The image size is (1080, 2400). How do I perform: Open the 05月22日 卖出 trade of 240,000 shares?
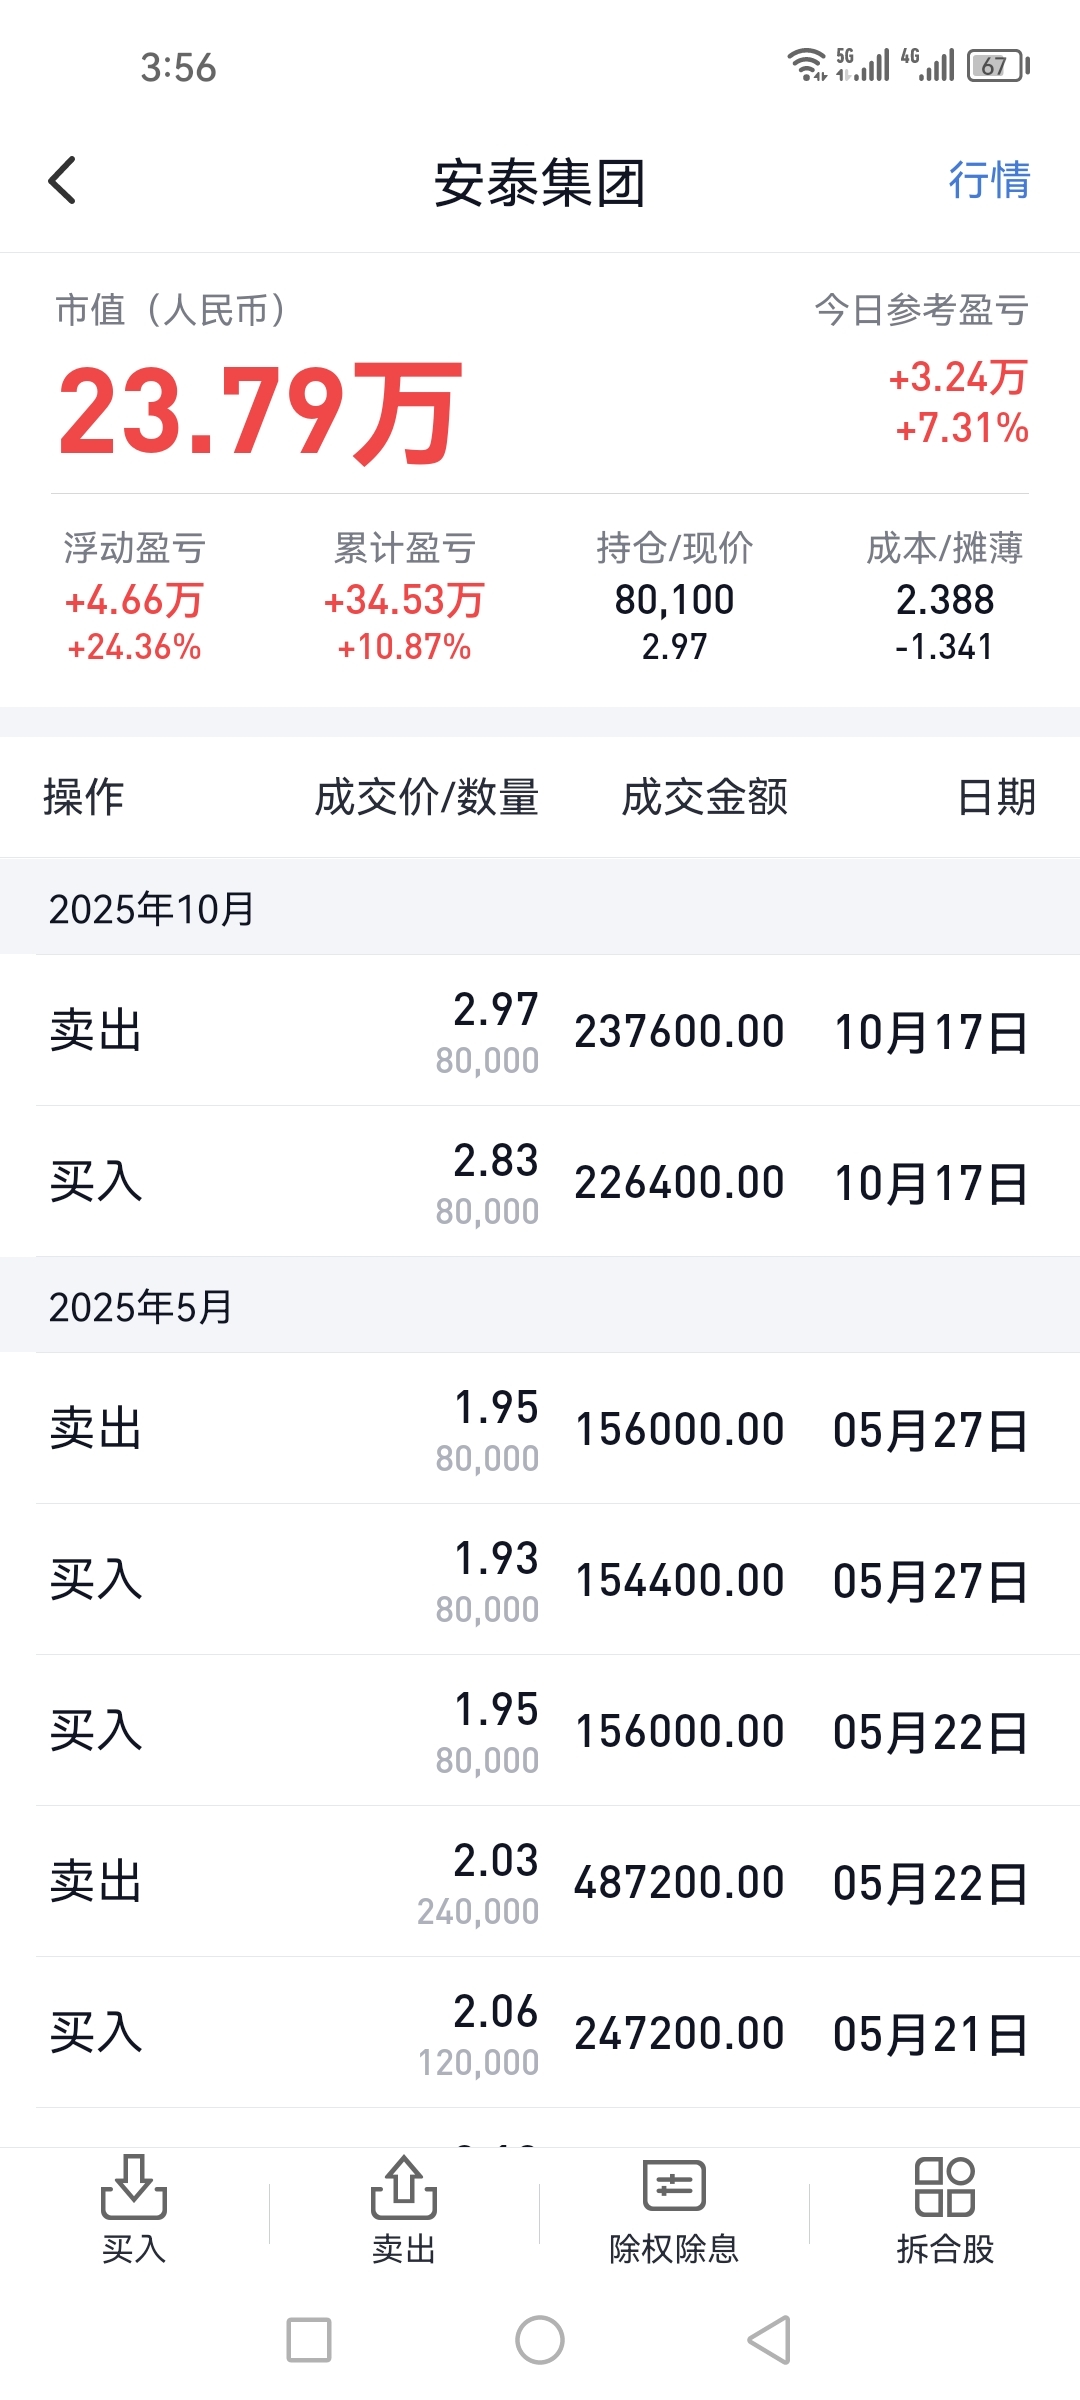(540, 1882)
